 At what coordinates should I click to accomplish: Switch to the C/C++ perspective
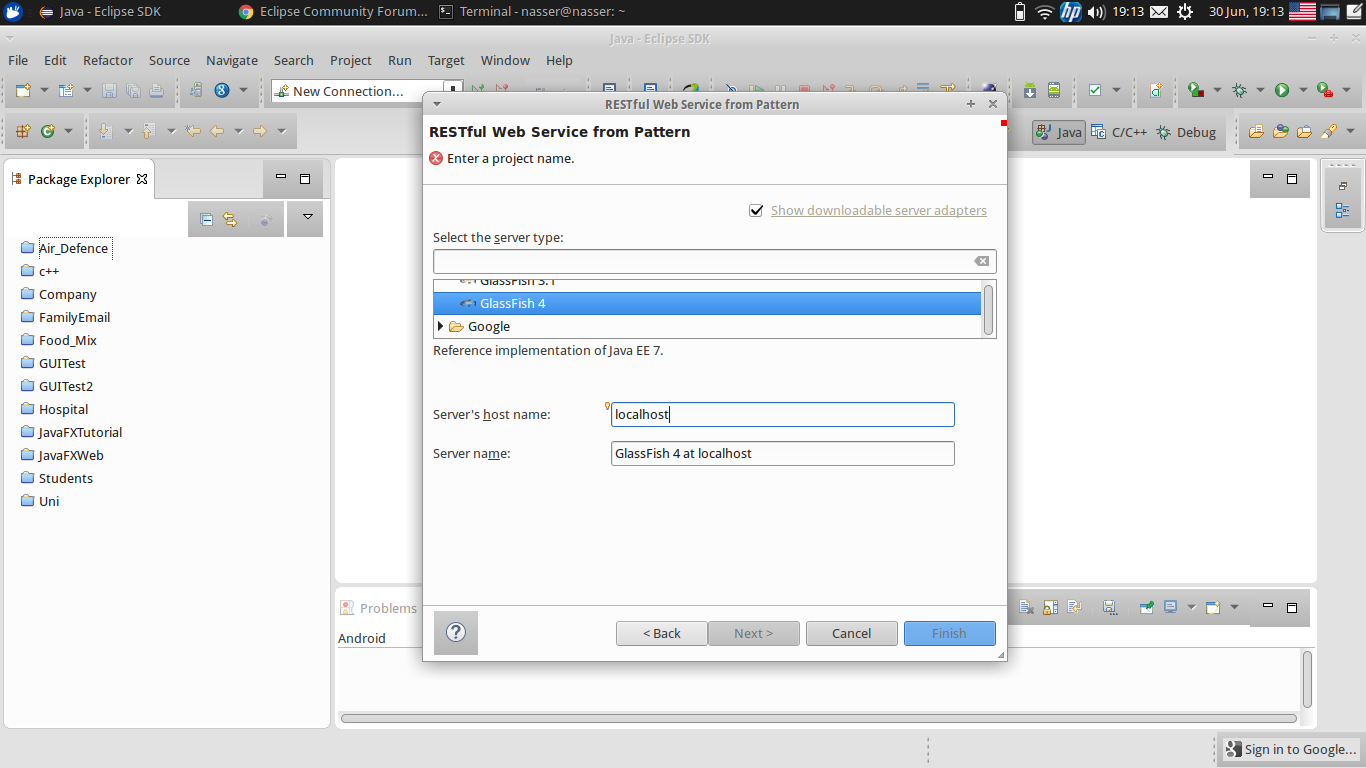pos(1119,132)
